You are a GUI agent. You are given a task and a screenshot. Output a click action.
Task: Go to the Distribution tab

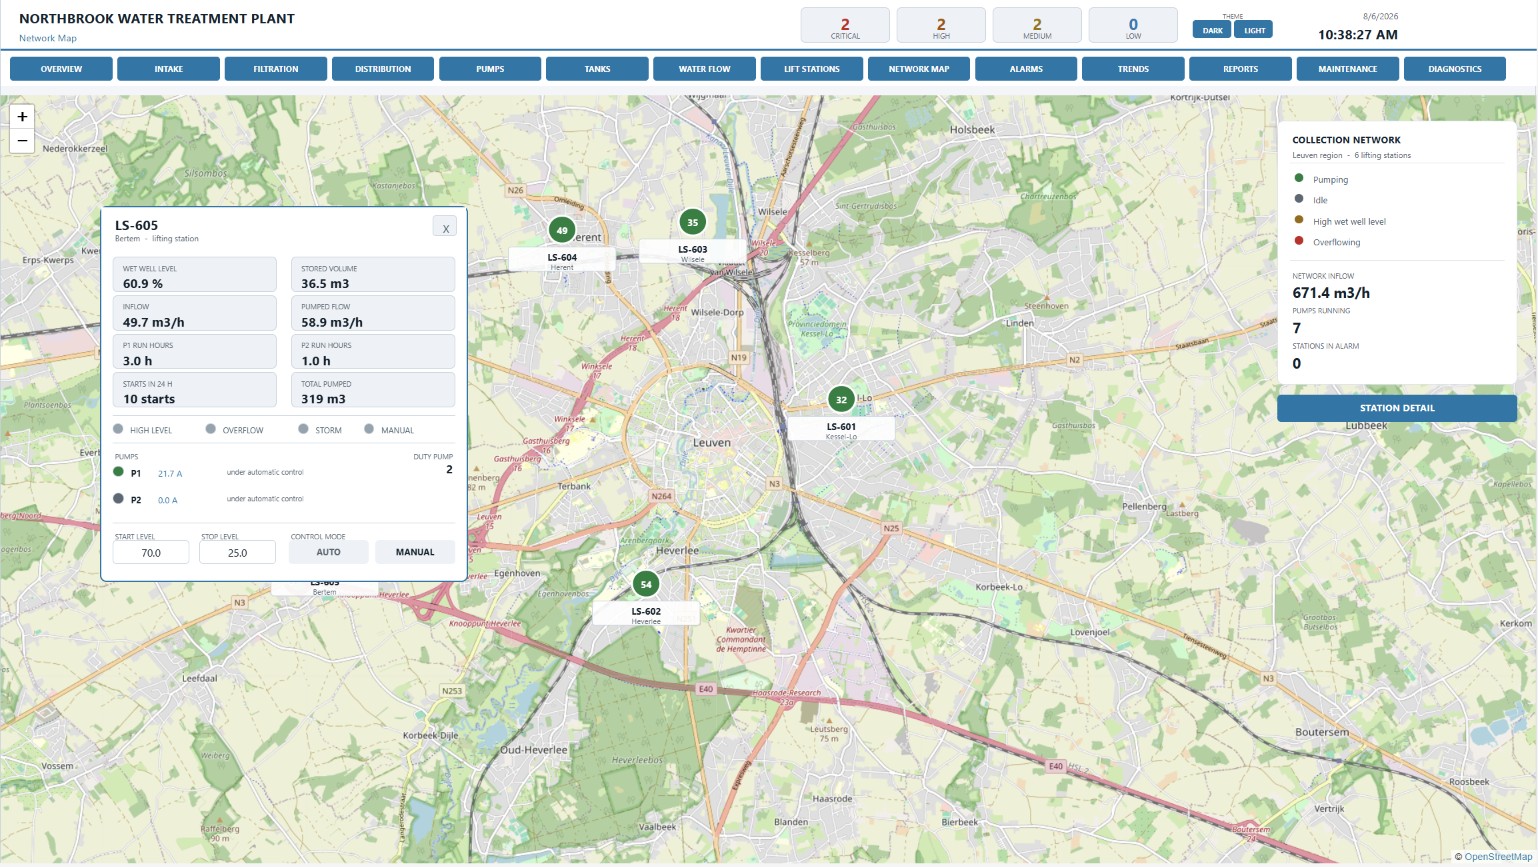pyautogui.click(x=383, y=69)
